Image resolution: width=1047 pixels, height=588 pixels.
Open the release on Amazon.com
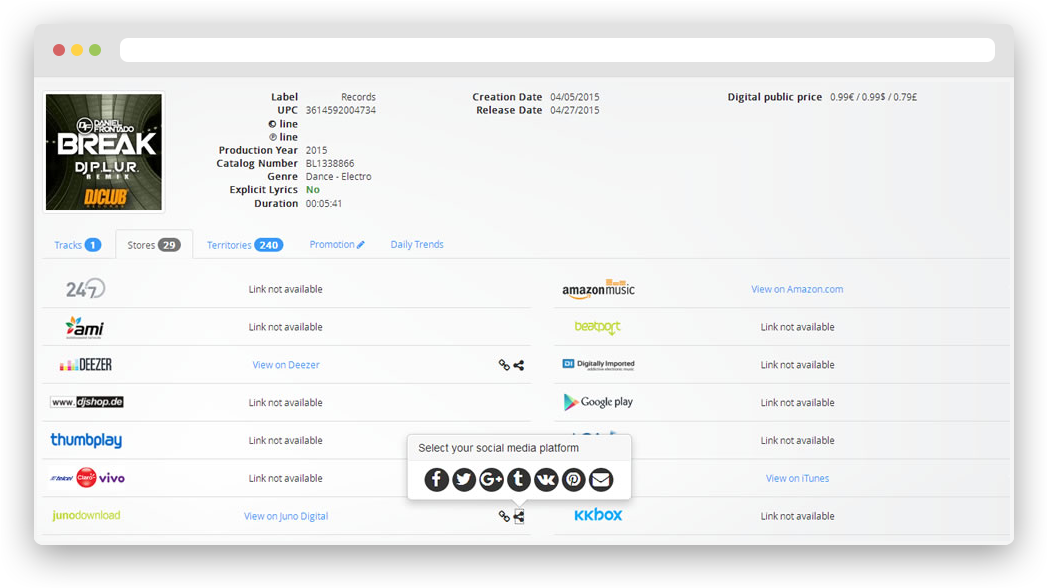point(797,289)
